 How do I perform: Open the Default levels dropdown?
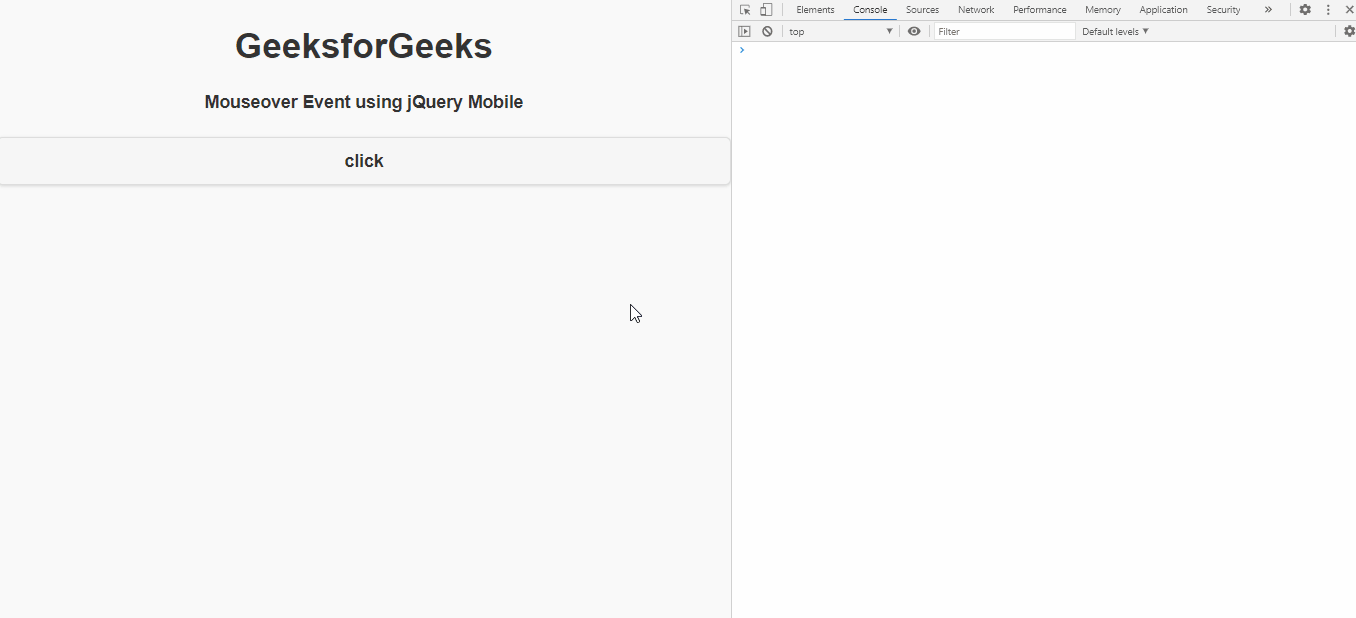coord(1114,31)
